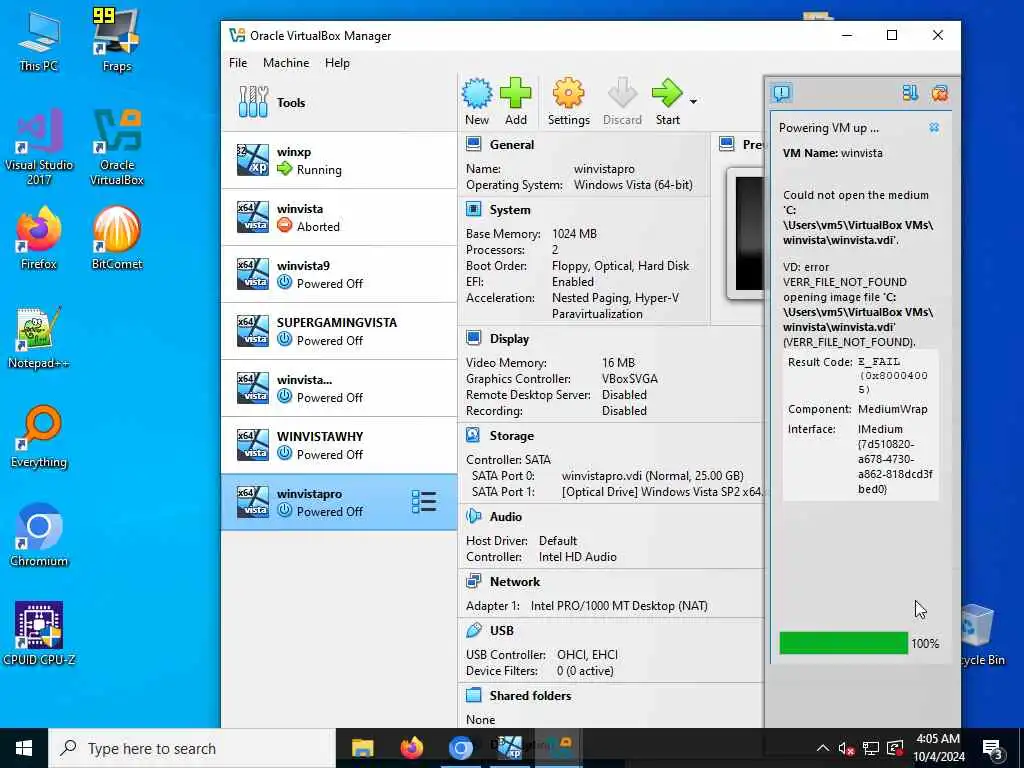
Task: Show hidden system tray icons chevron
Action: pyautogui.click(x=823, y=748)
